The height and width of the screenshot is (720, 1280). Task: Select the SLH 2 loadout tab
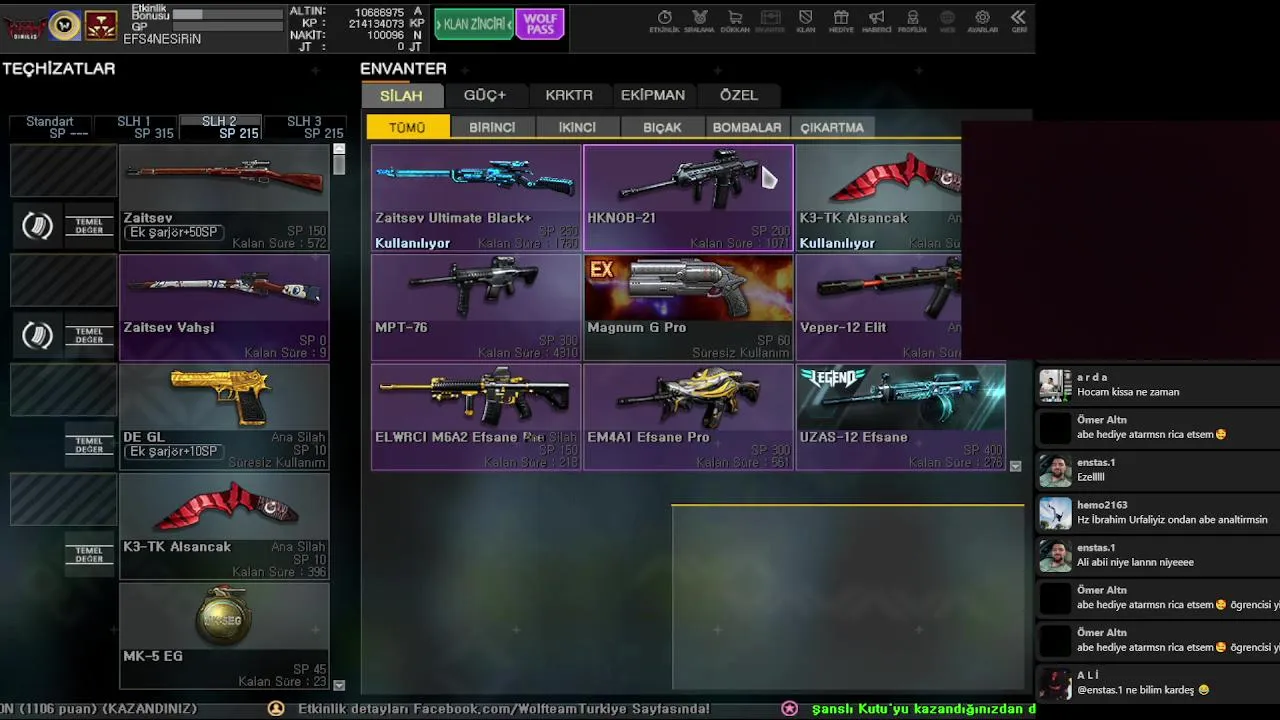pyautogui.click(x=219, y=127)
